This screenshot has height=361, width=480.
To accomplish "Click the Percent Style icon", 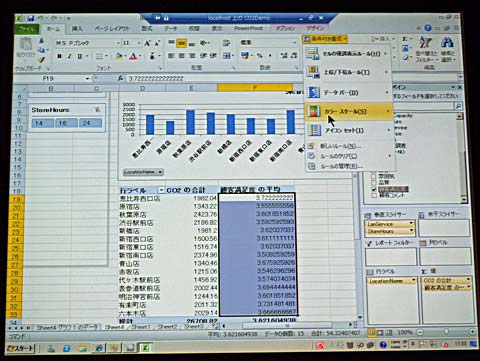I will [x=259, y=56].
